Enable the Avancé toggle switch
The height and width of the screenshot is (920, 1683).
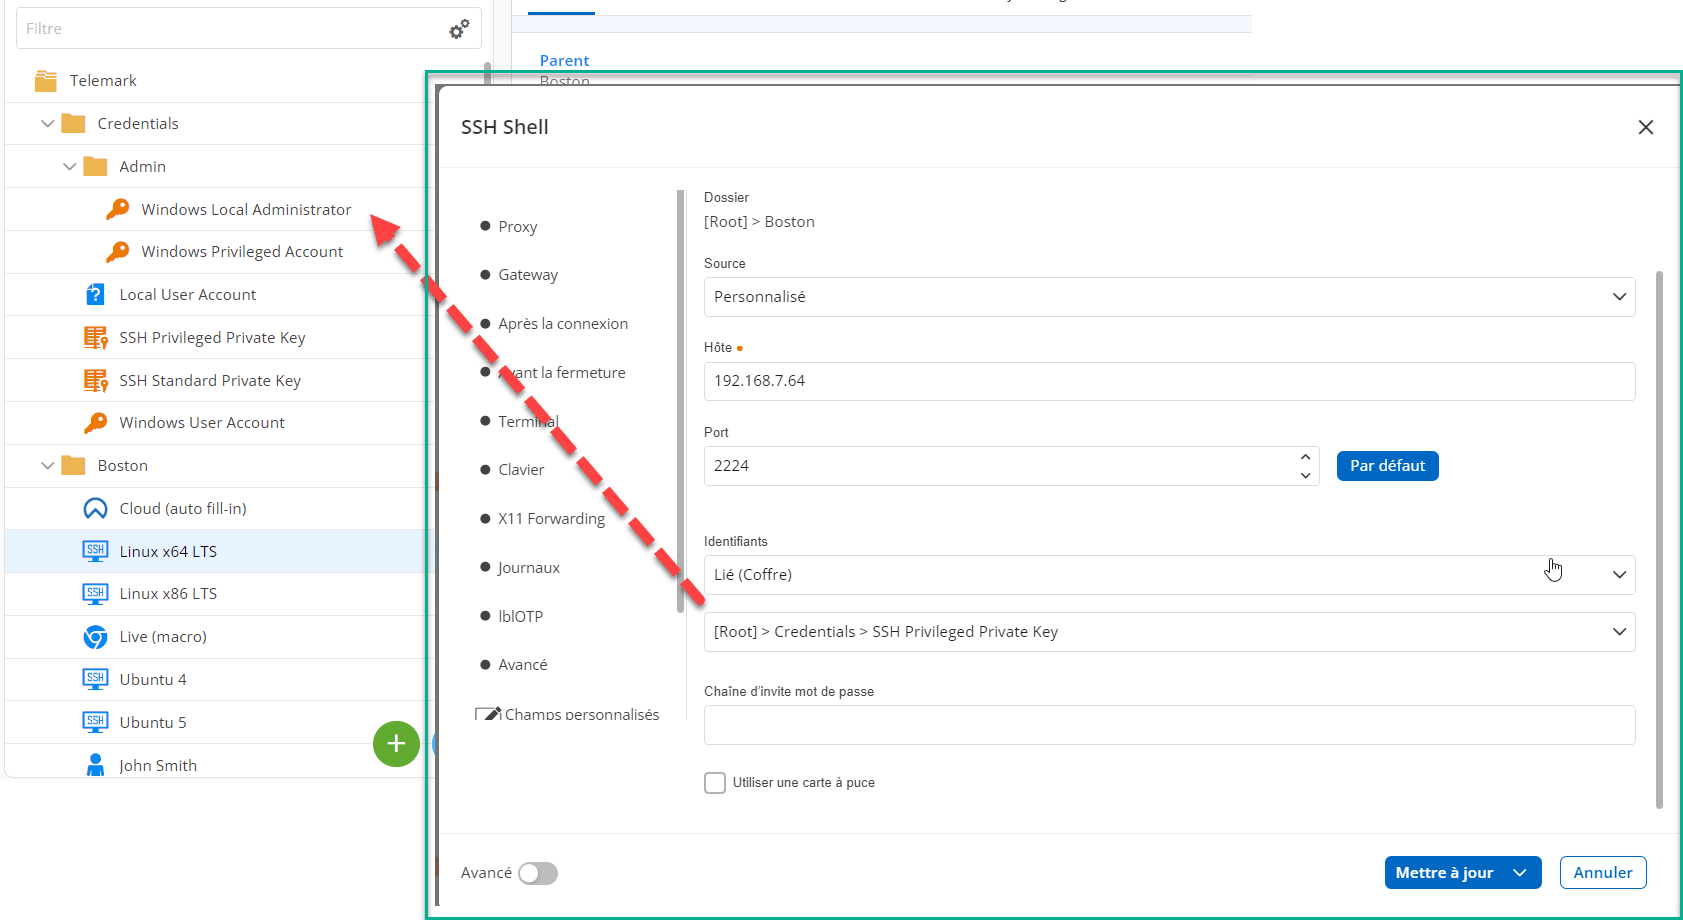[538, 873]
